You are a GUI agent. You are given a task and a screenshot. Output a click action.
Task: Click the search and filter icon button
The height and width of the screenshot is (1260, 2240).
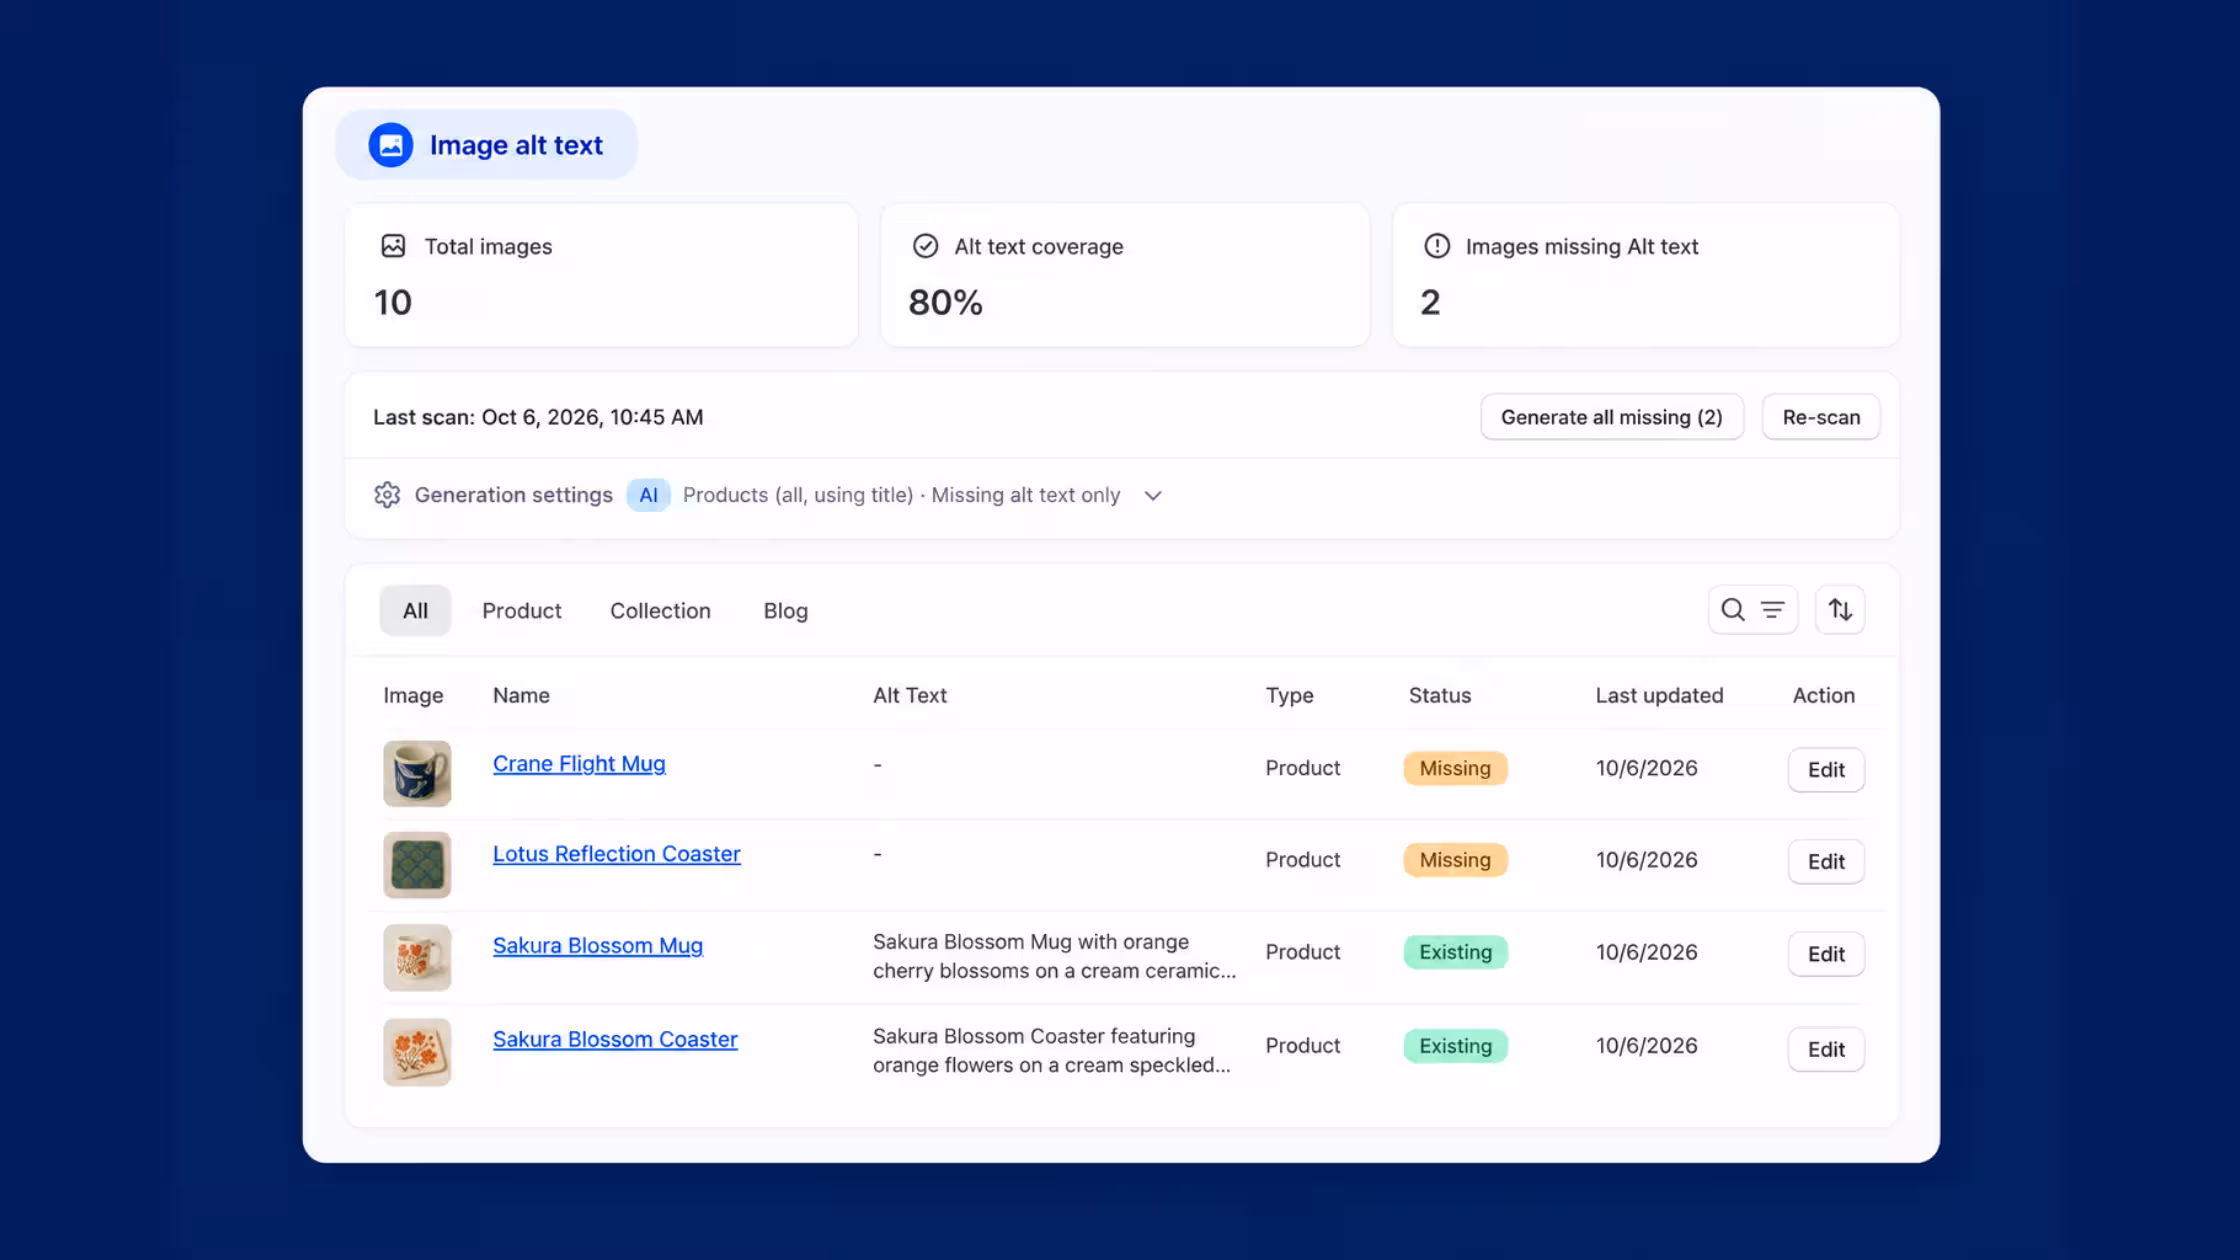1752,610
